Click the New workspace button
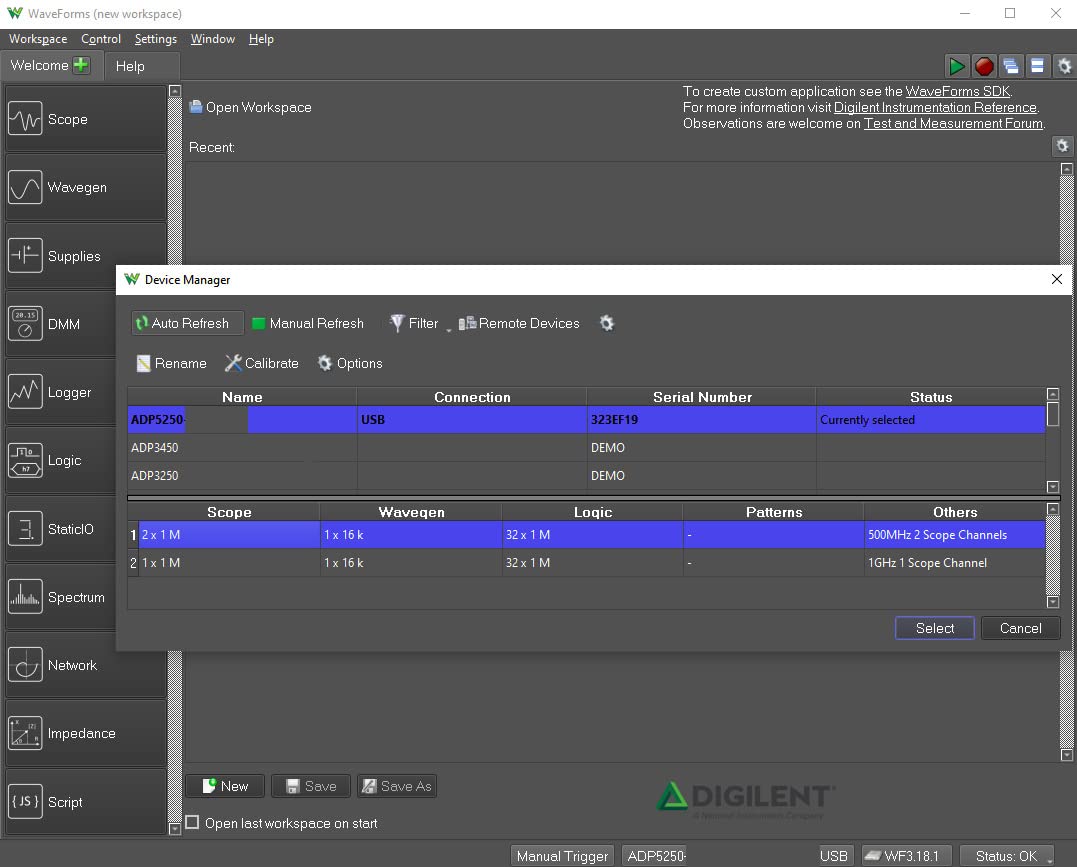 click(225, 786)
